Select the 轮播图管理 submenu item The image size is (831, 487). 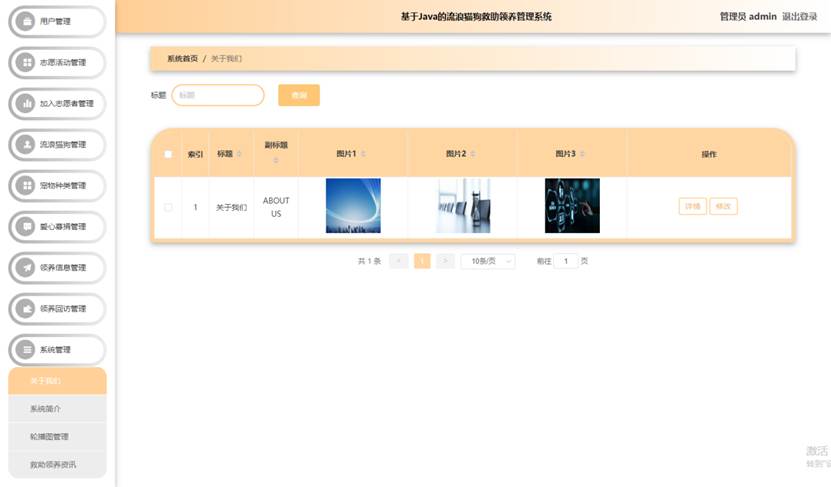57,437
